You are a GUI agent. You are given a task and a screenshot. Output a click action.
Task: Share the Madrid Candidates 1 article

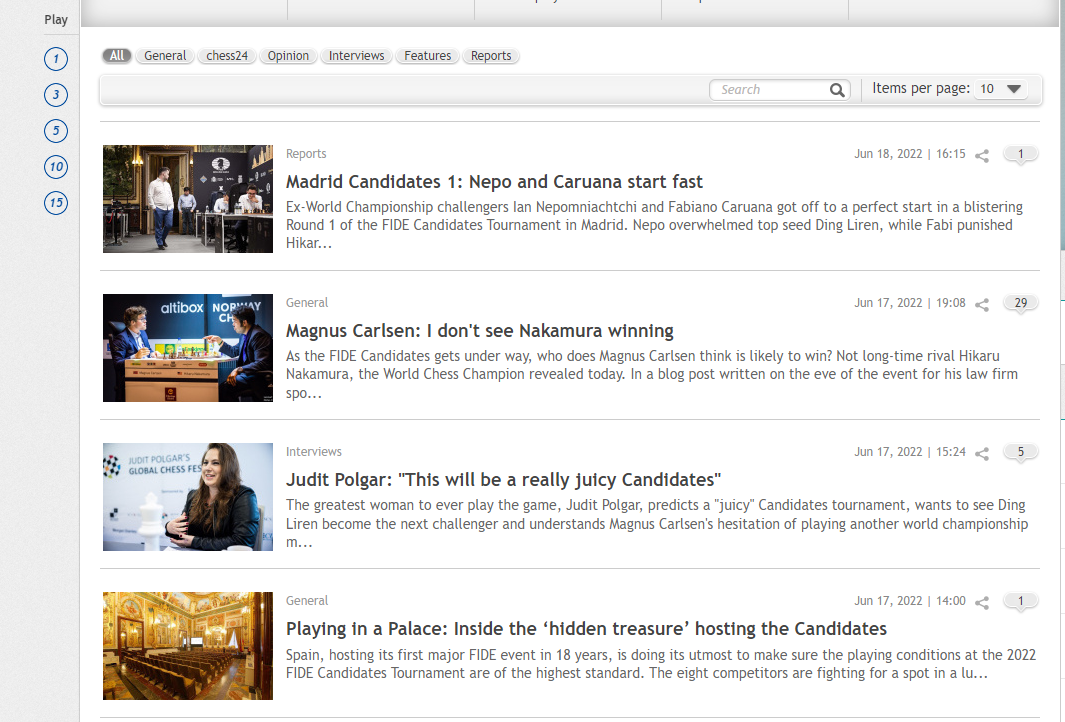point(981,156)
